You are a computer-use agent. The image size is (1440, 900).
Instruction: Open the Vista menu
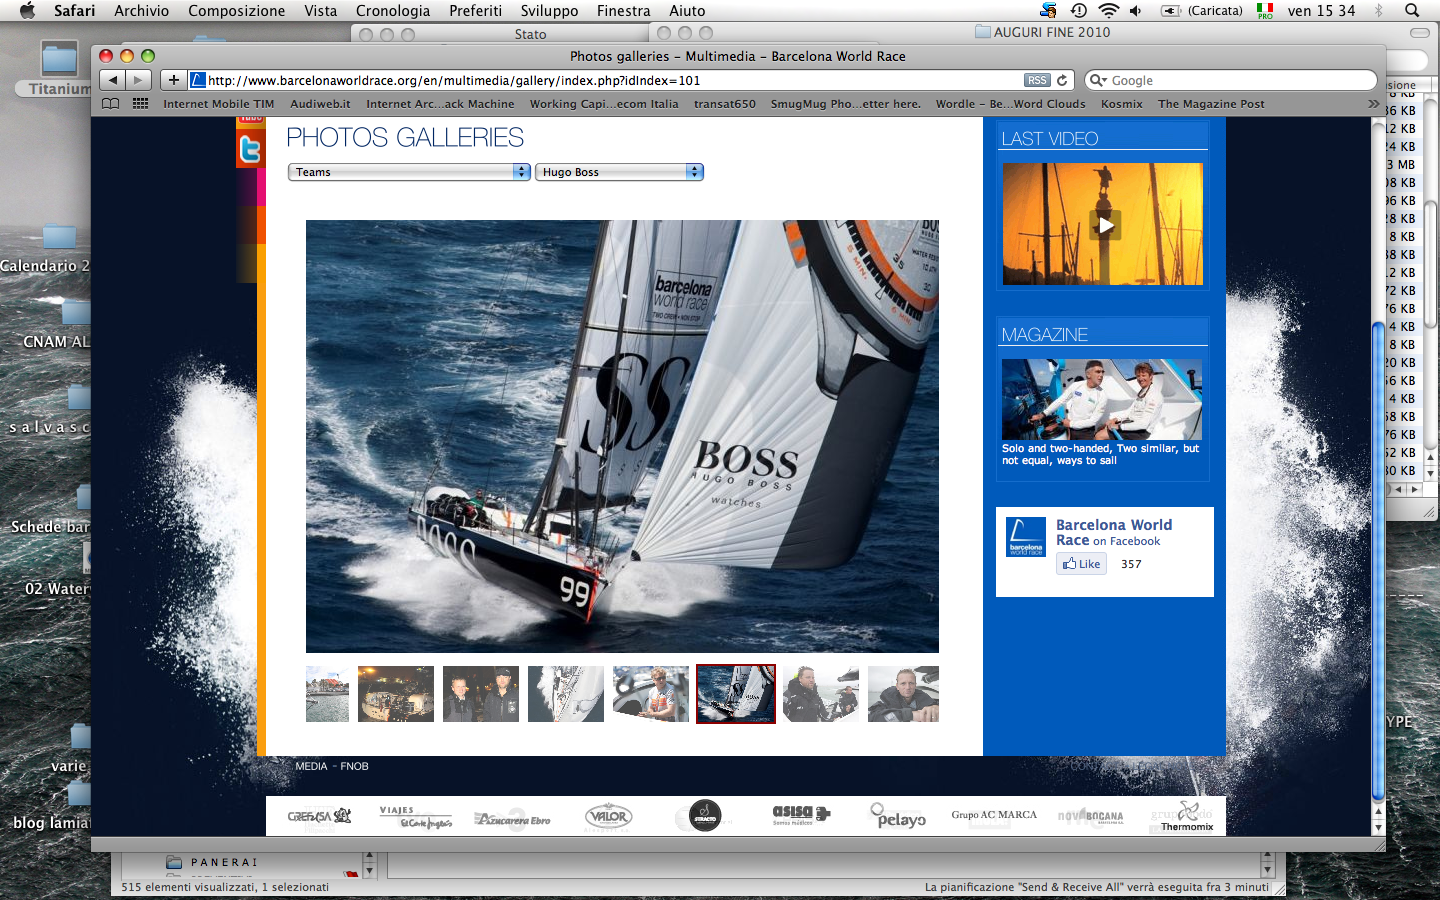click(x=321, y=10)
